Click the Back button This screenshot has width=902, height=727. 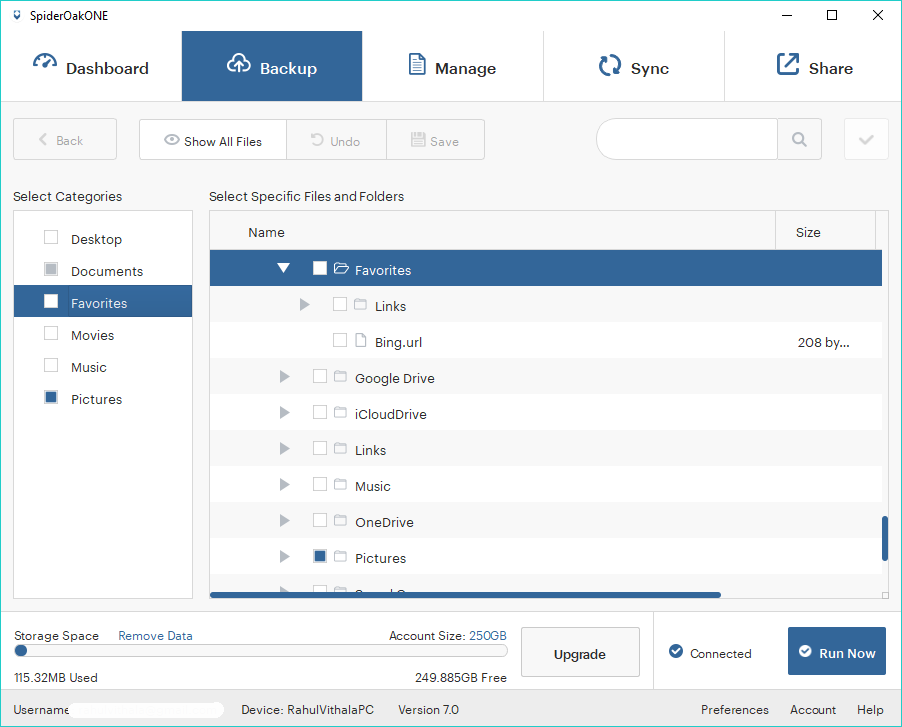pos(65,139)
